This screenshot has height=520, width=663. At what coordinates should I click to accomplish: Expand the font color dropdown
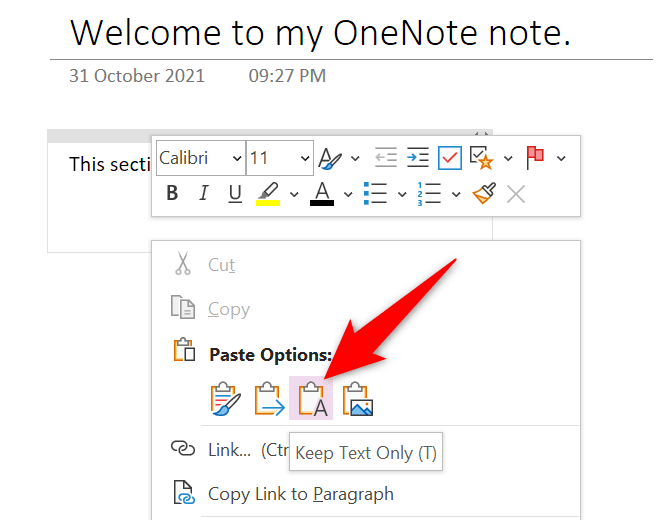tap(348, 194)
